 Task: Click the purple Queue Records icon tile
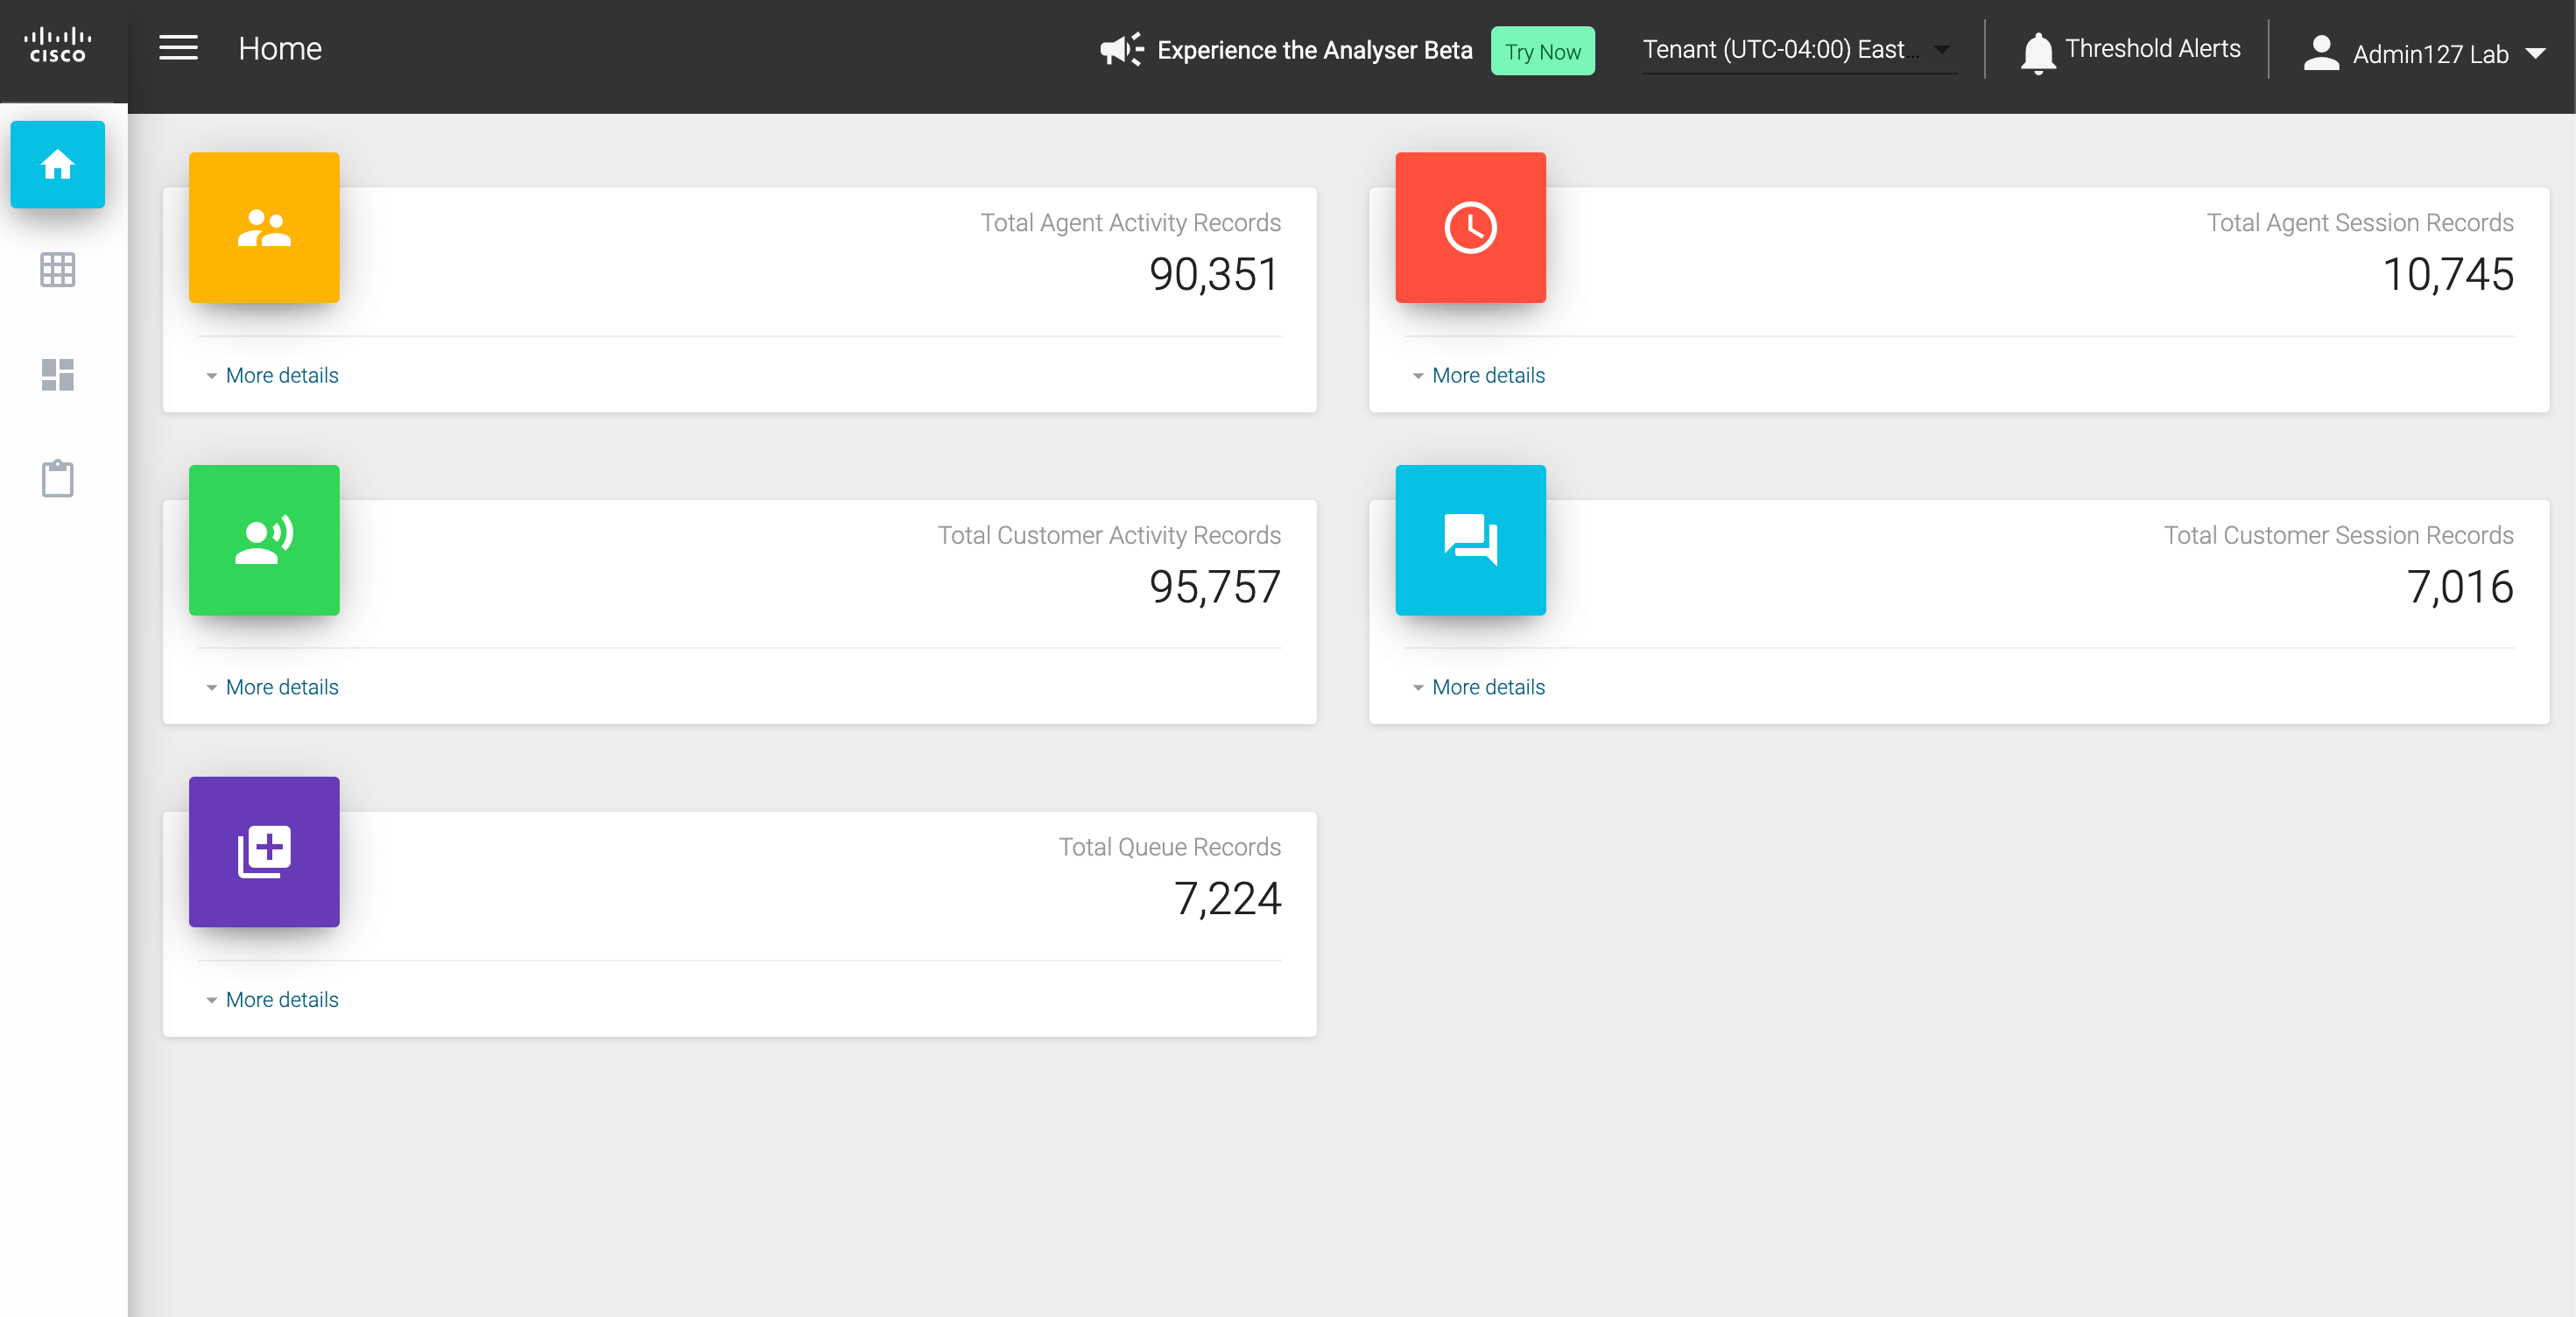[x=264, y=852]
